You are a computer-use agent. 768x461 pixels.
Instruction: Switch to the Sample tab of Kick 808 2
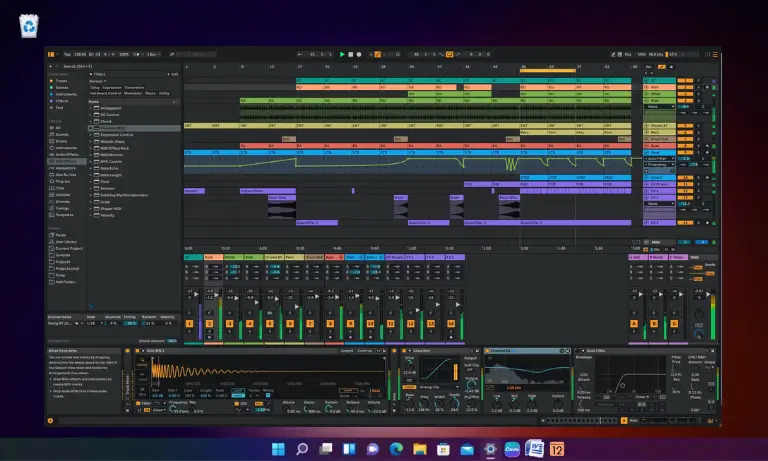tap(347, 351)
